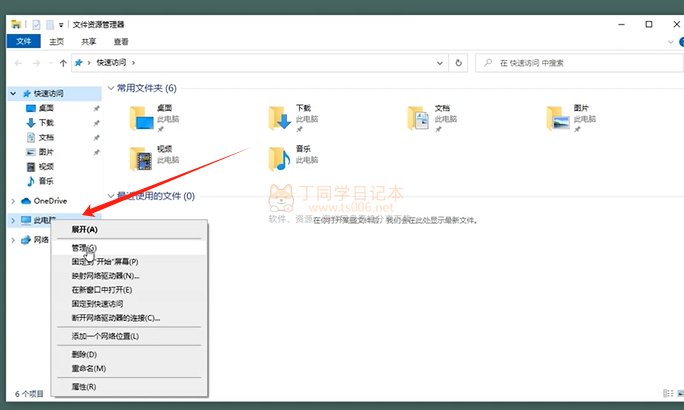This screenshot has width=684, height=410.
Task: Select 快速访问 in the navigation pane
Action: tap(48, 93)
